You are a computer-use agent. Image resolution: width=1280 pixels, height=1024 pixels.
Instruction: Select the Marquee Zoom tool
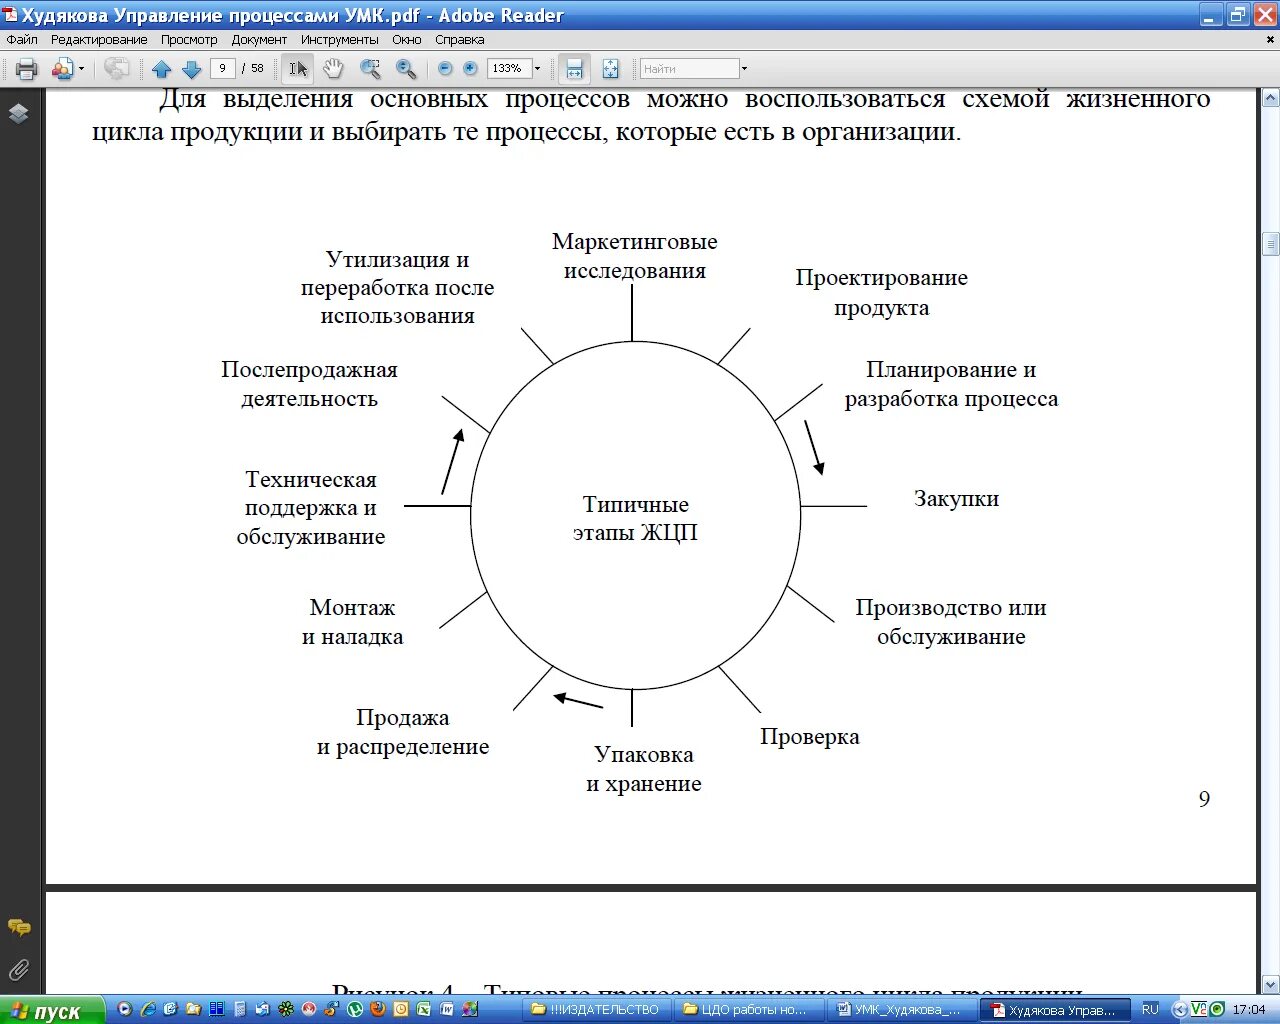click(370, 69)
